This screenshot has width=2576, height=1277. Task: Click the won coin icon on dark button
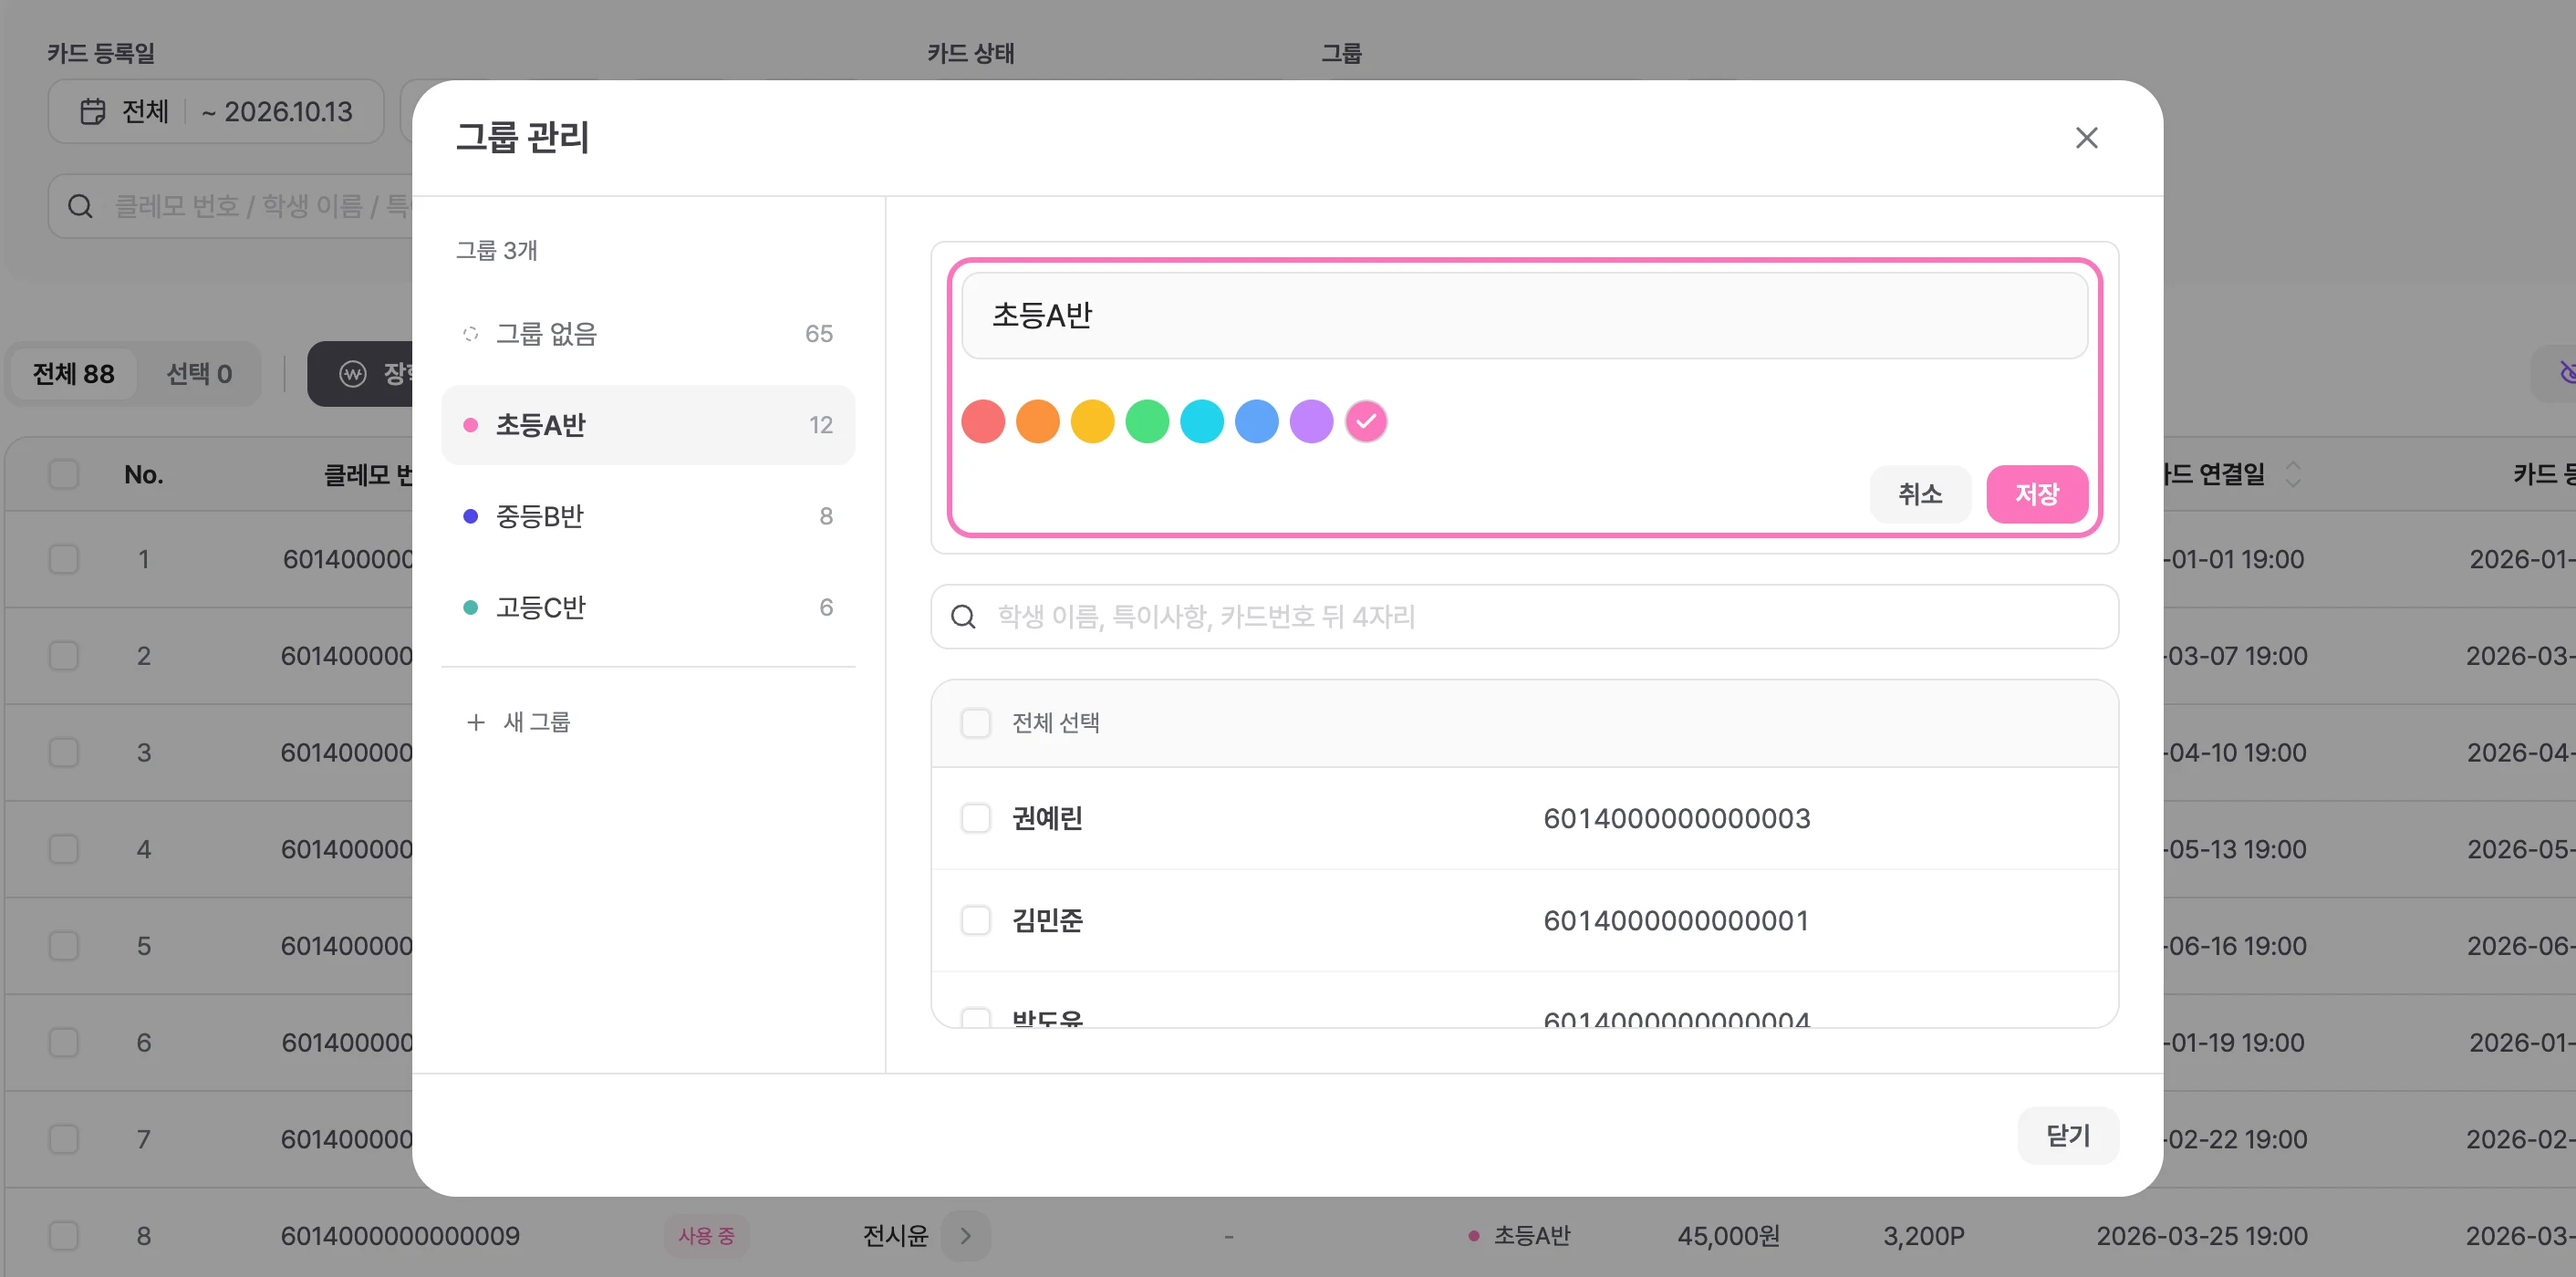(x=353, y=374)
